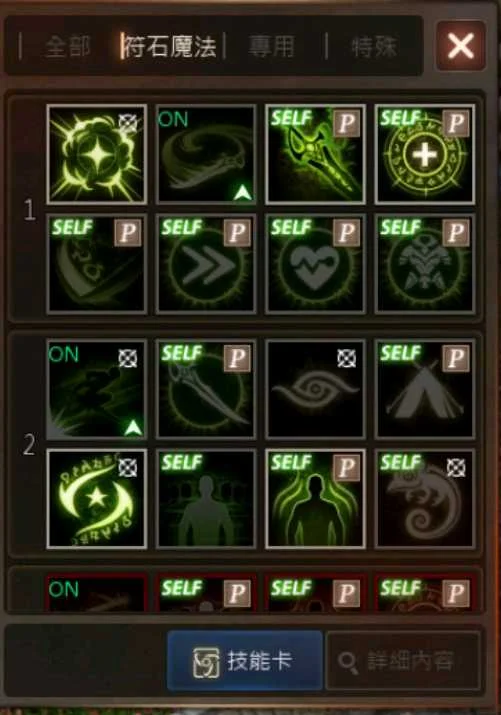
Task: Switch to the 專用 tab
Action: [x=272, y=47]
